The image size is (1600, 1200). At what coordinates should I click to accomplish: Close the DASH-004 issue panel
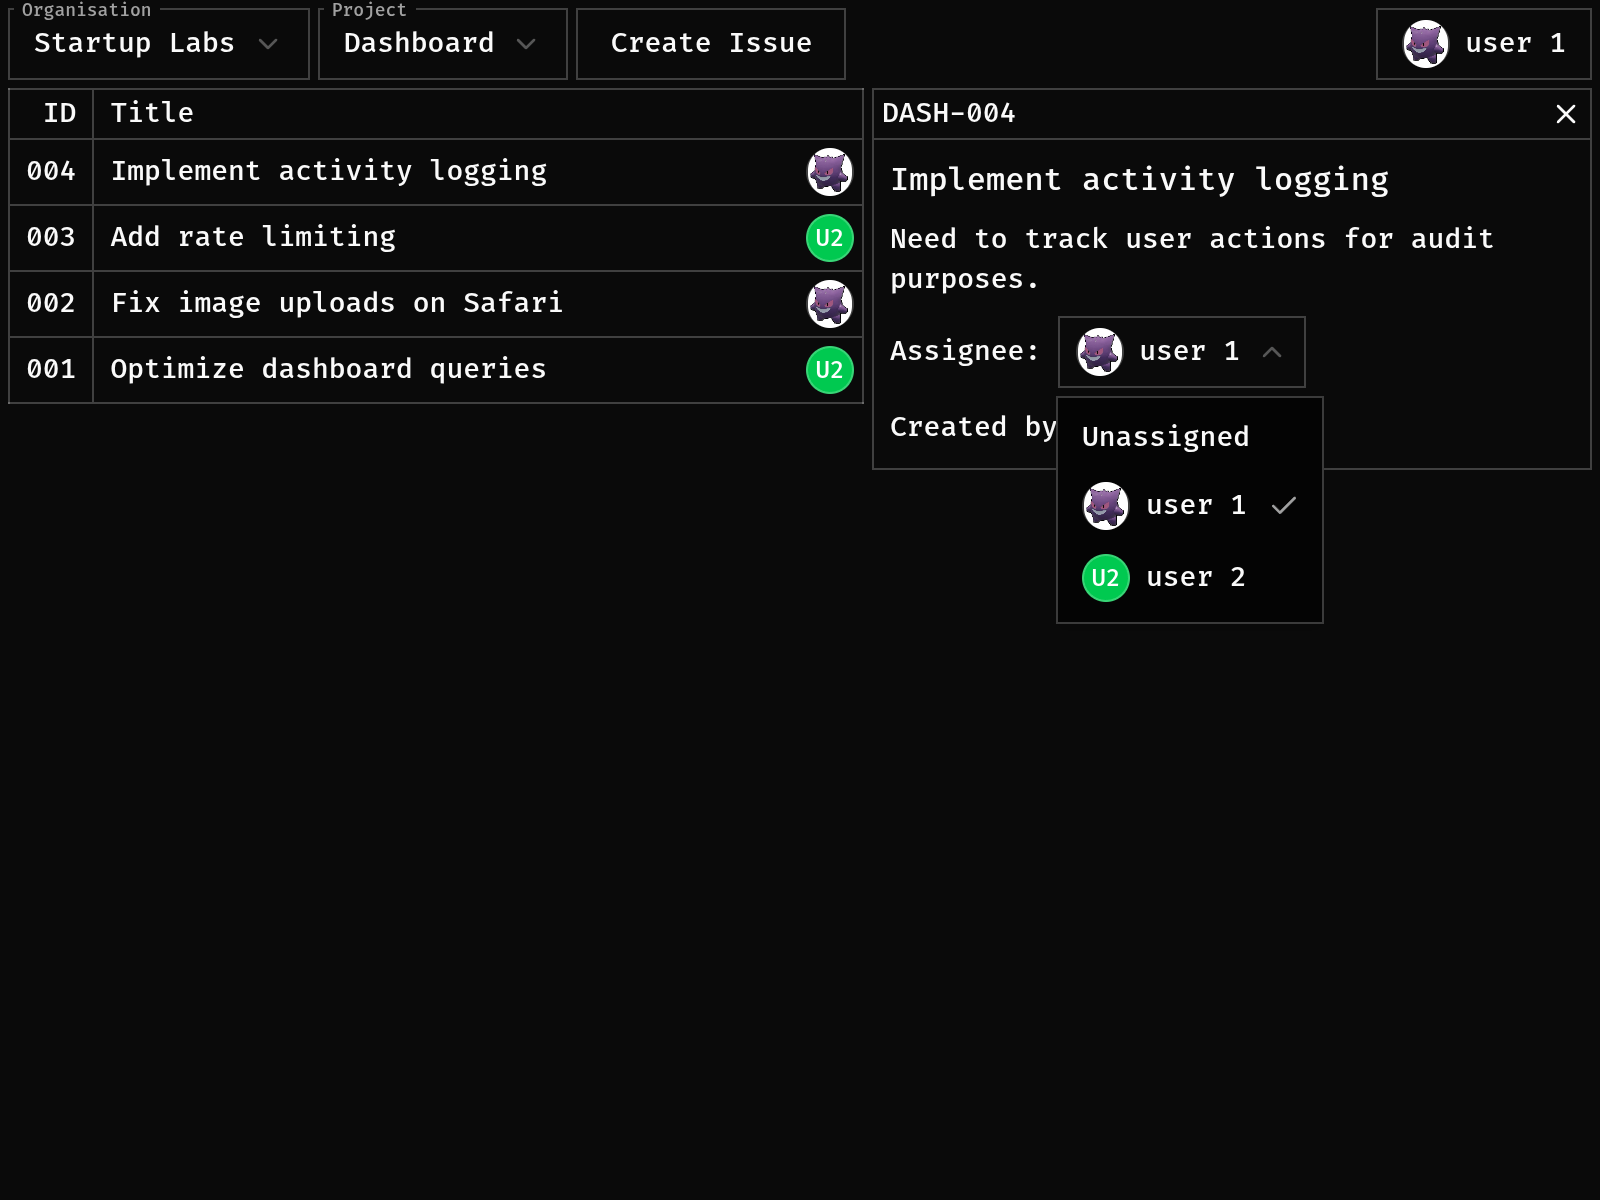pos(1565,114)
